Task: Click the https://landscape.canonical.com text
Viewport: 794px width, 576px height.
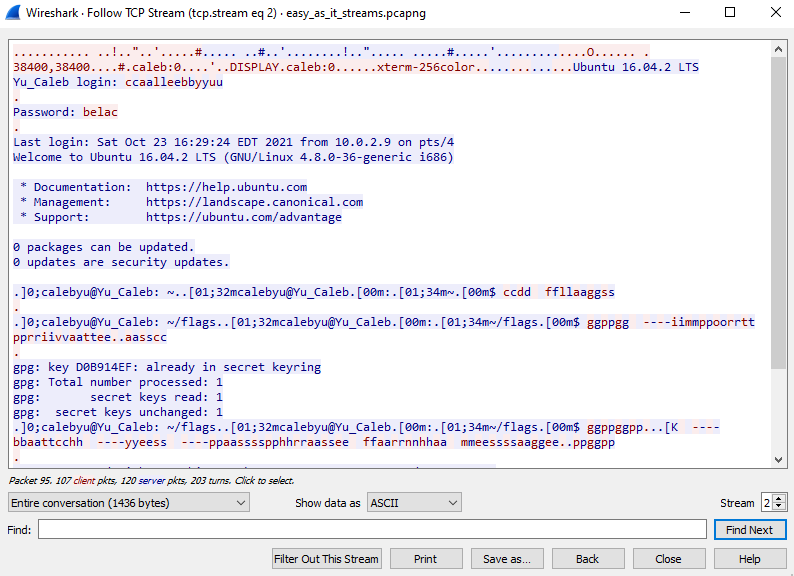Action: (x=254, y=202)
